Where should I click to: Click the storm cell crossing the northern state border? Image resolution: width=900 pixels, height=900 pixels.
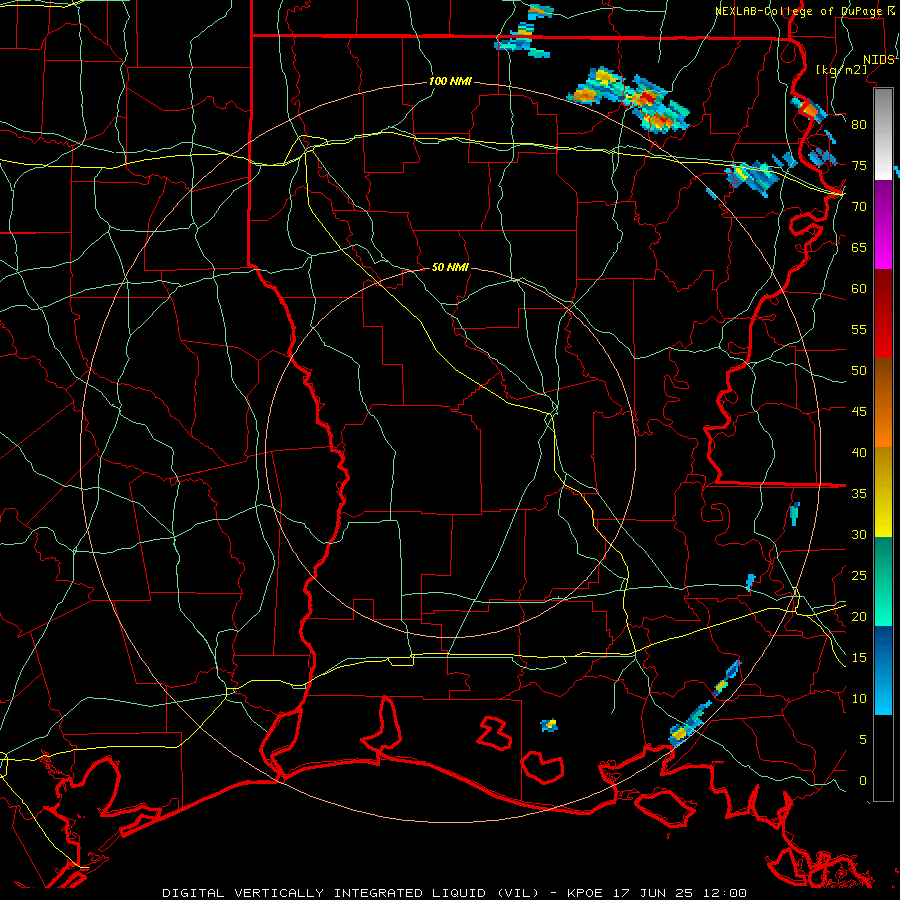pyautogui.click(x=524, y=41)
